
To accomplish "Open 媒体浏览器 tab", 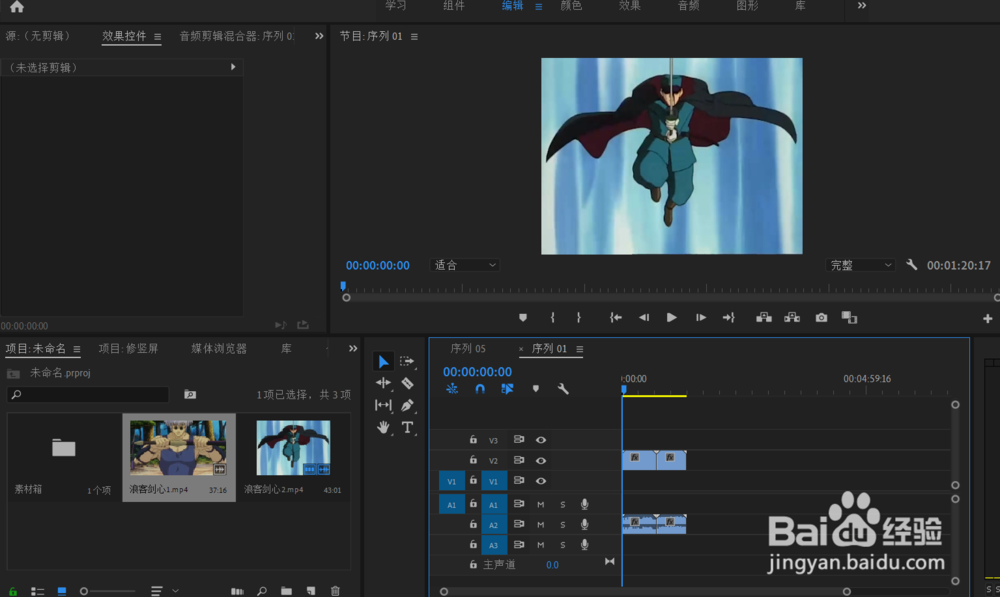I will (219, 348).
